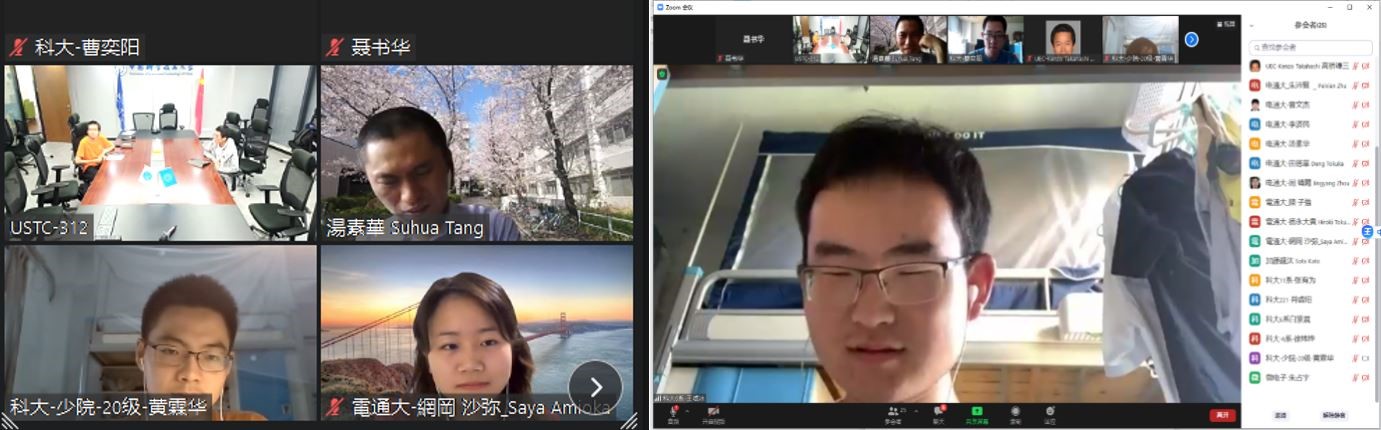The image size is (1381, 430).
Task: Select Jingyang Zhou participant row
Action: (1309, 183)
